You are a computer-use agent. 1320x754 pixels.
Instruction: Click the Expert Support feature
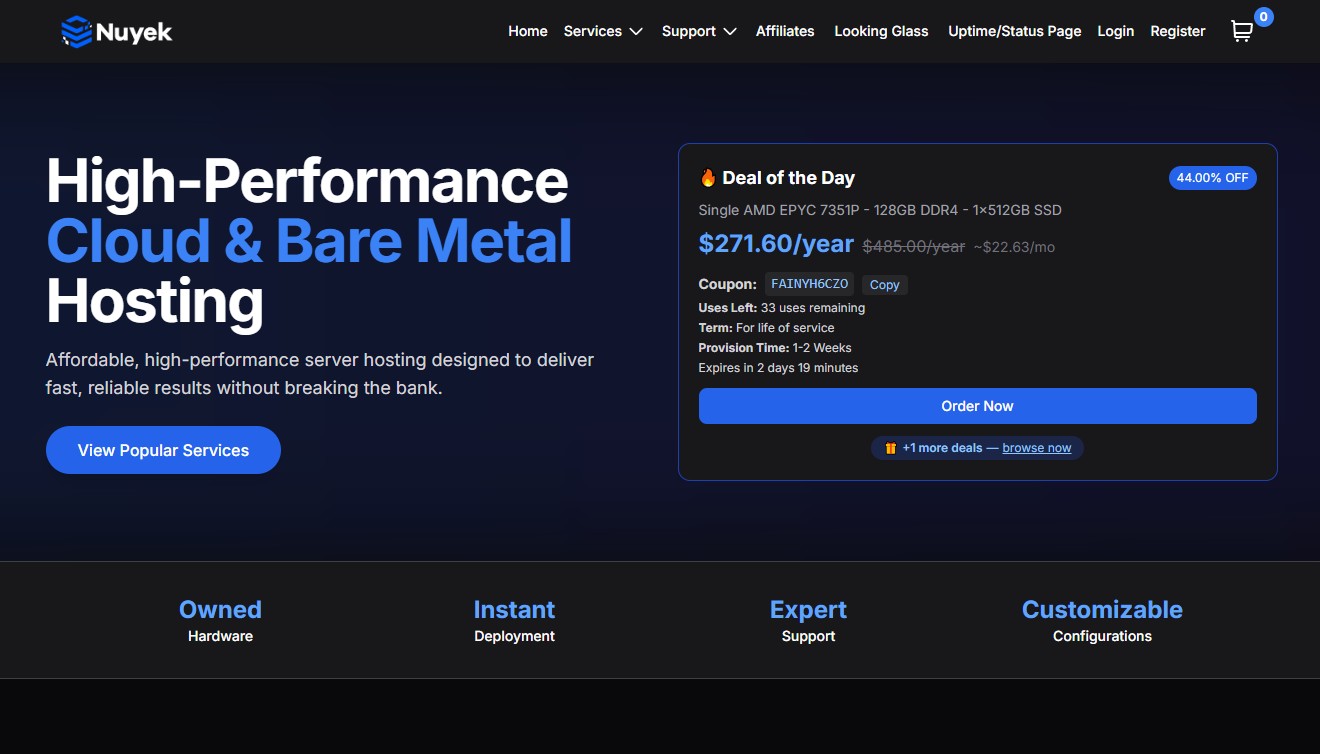coord(808,620)
